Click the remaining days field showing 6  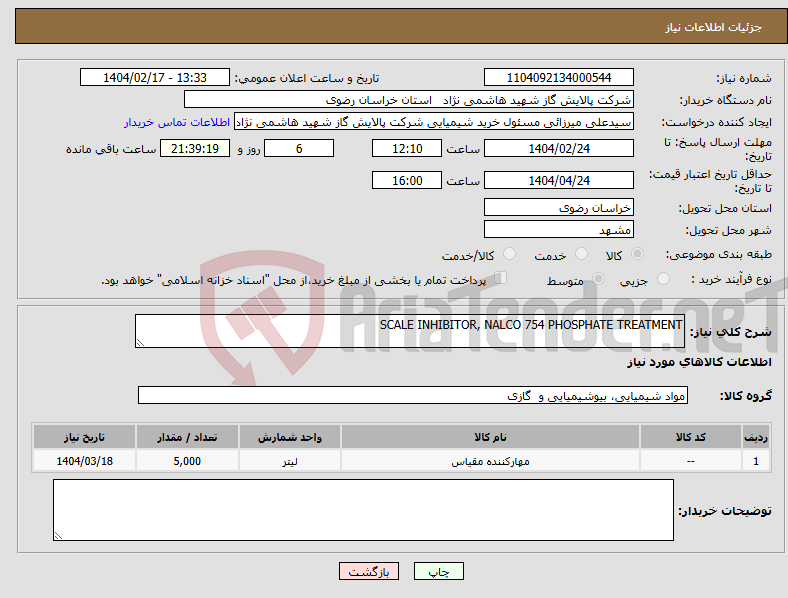299,148
